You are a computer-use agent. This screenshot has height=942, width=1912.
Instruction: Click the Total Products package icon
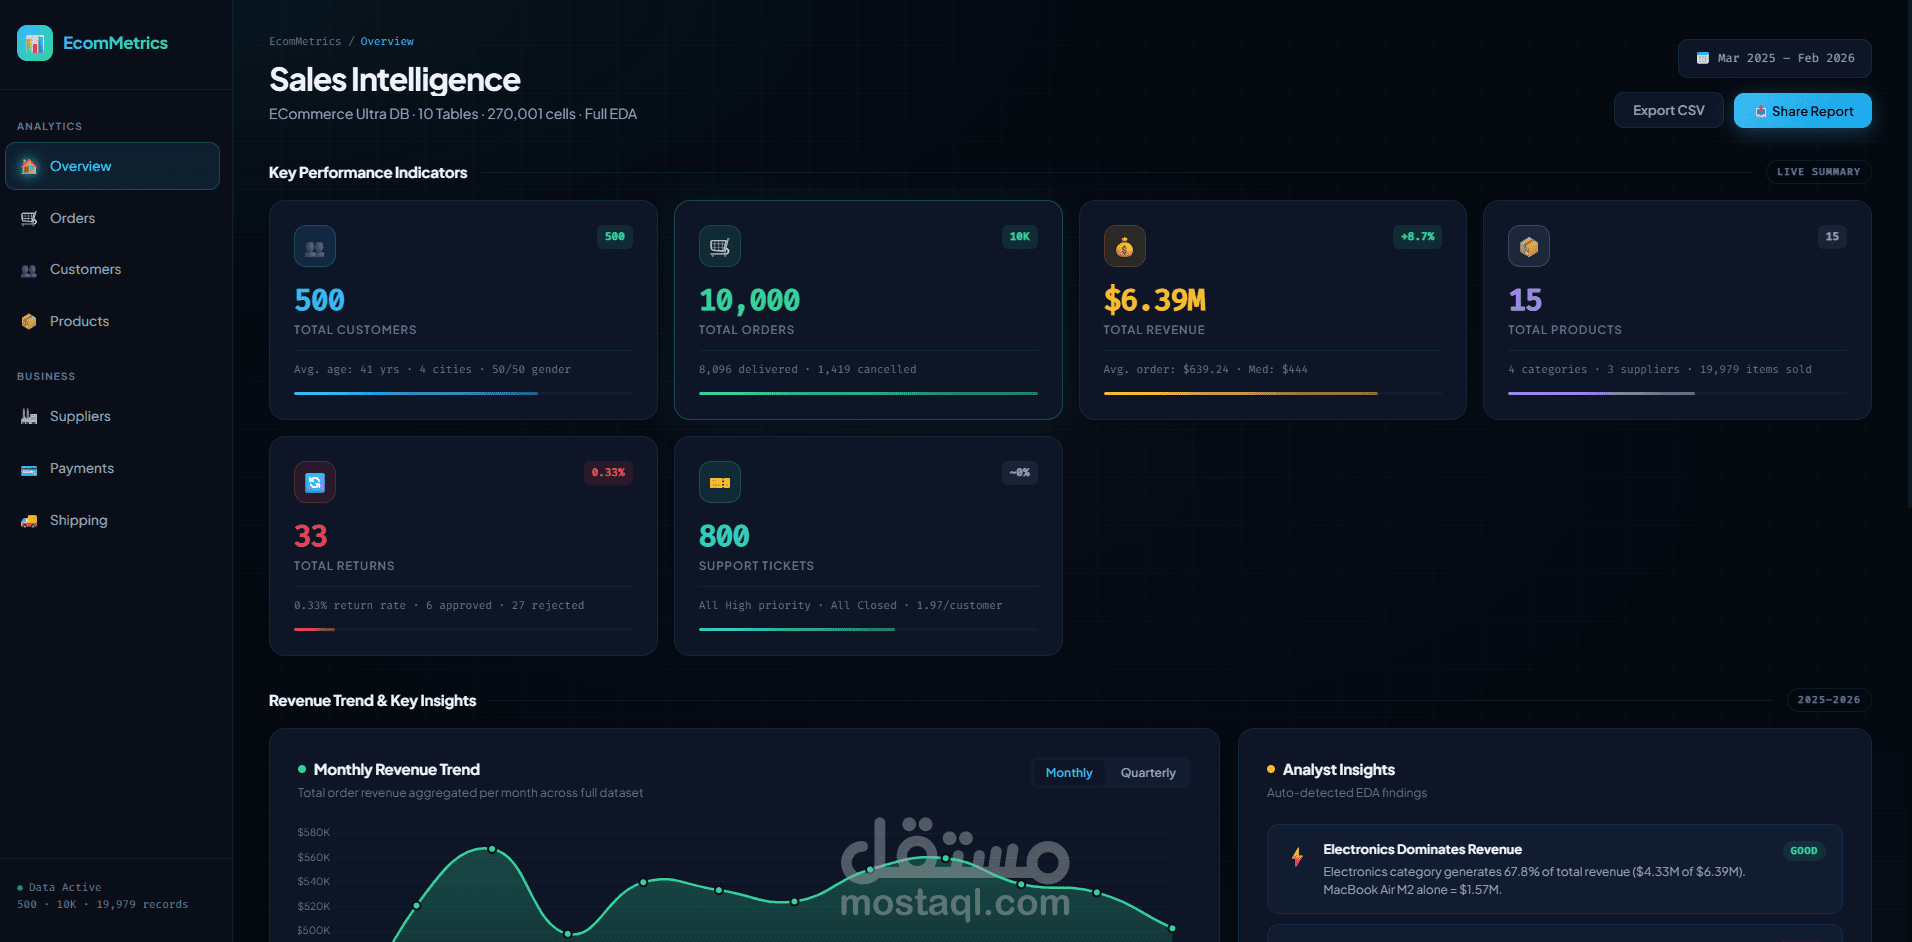[x=1529, y=247]
